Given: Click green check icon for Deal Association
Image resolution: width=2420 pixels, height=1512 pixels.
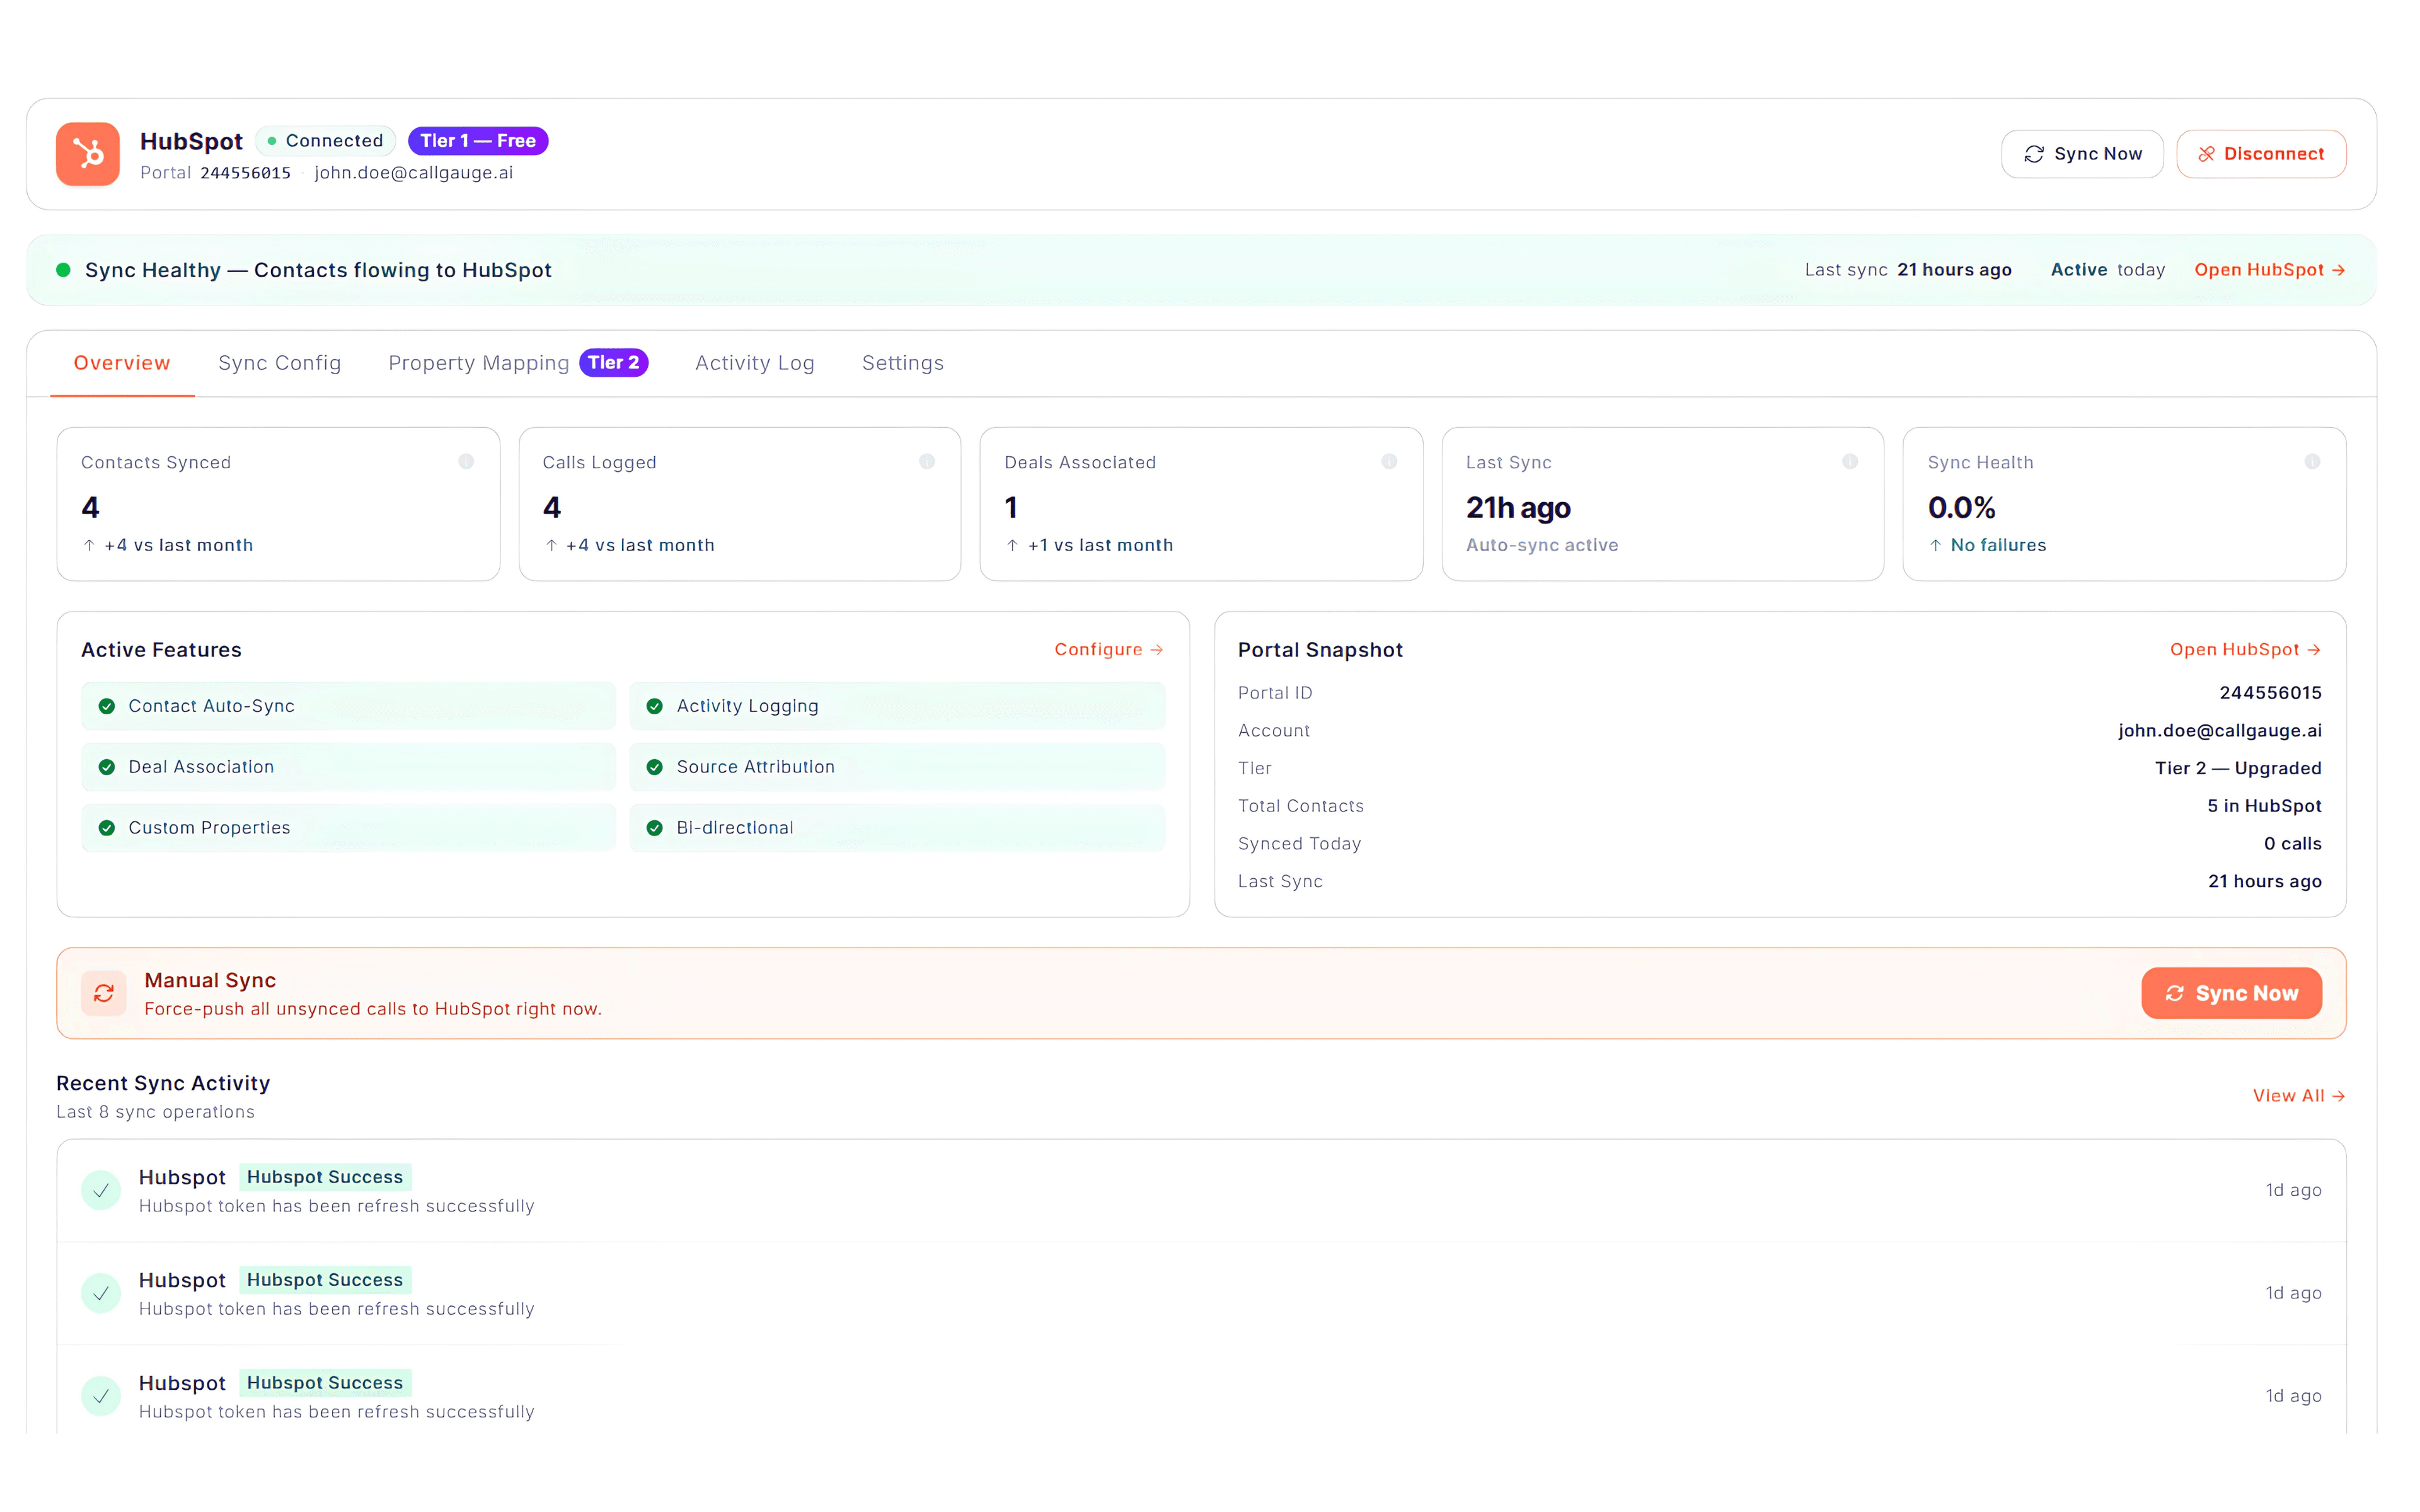Looking at the screenshot, I should (x=106, y=767).
